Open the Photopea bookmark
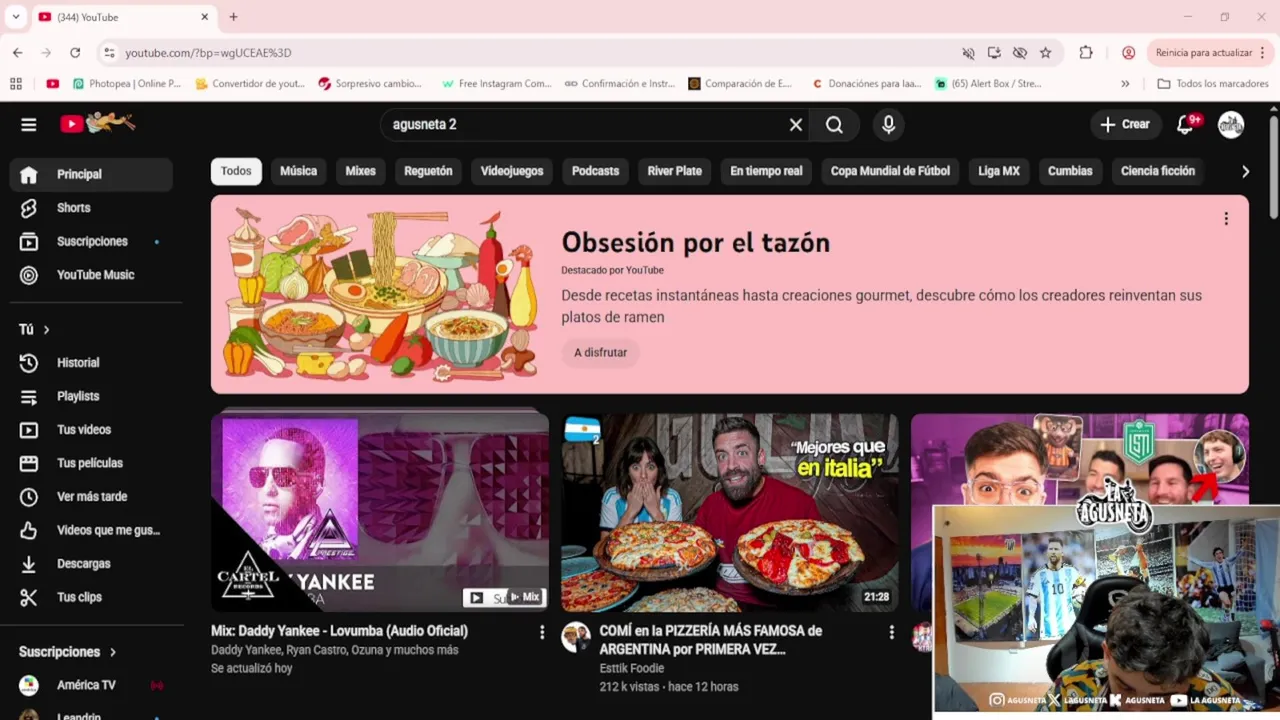 [x=126, y=84]
